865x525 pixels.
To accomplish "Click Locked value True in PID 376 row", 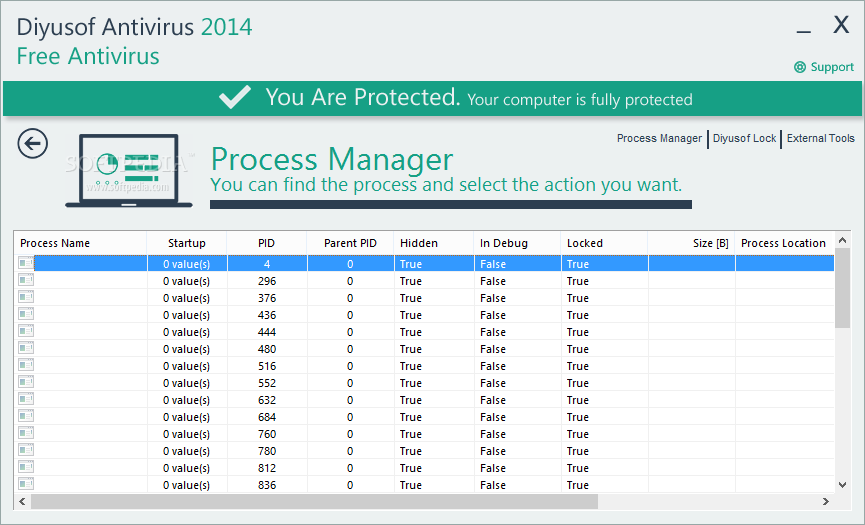I will pos(578,298).
